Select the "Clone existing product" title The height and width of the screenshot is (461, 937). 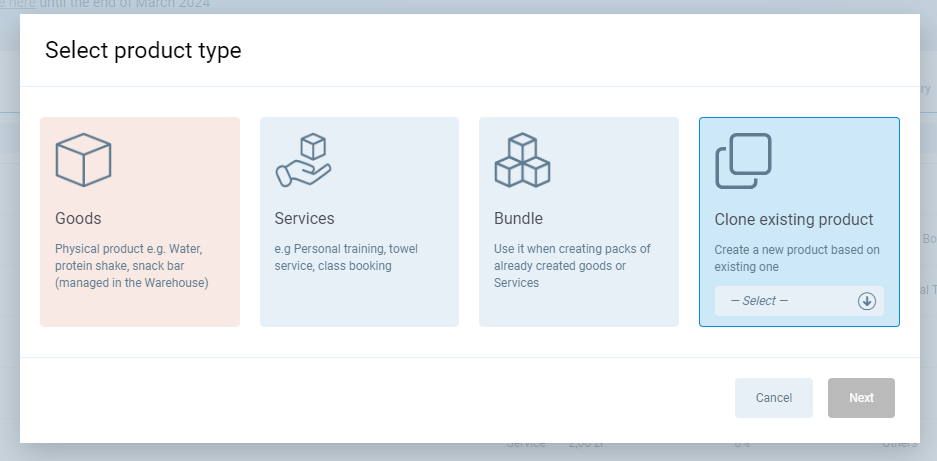[x=793, y=219]
